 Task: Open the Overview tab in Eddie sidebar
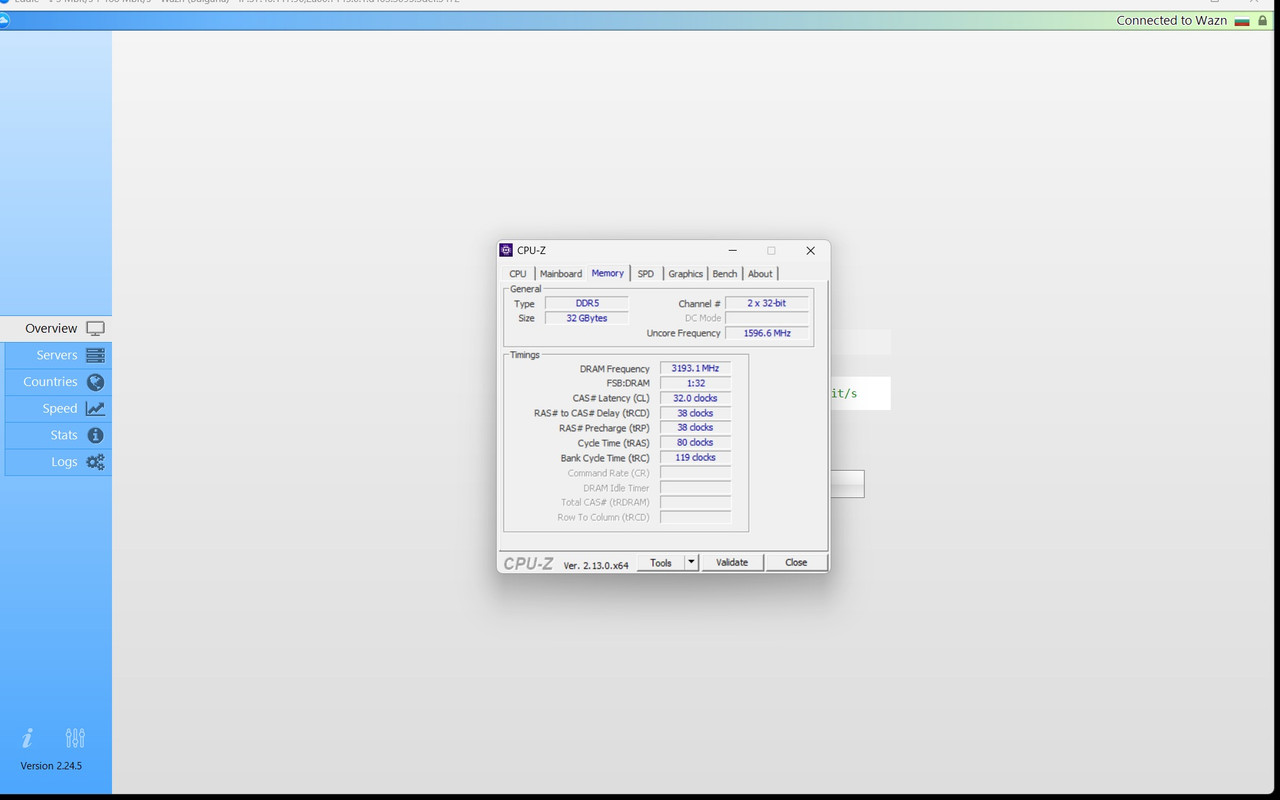(56, 328)
